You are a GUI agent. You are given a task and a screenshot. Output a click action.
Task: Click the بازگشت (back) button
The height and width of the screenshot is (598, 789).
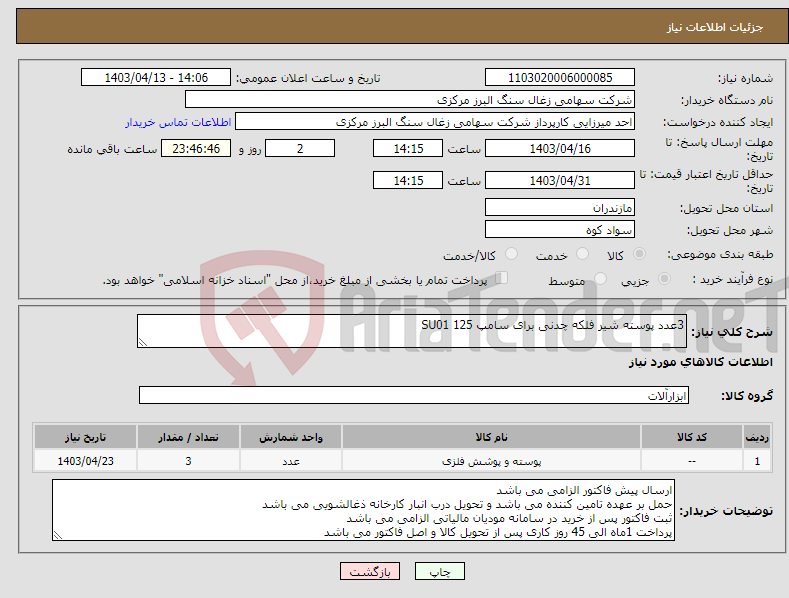(x=370, y=571)
